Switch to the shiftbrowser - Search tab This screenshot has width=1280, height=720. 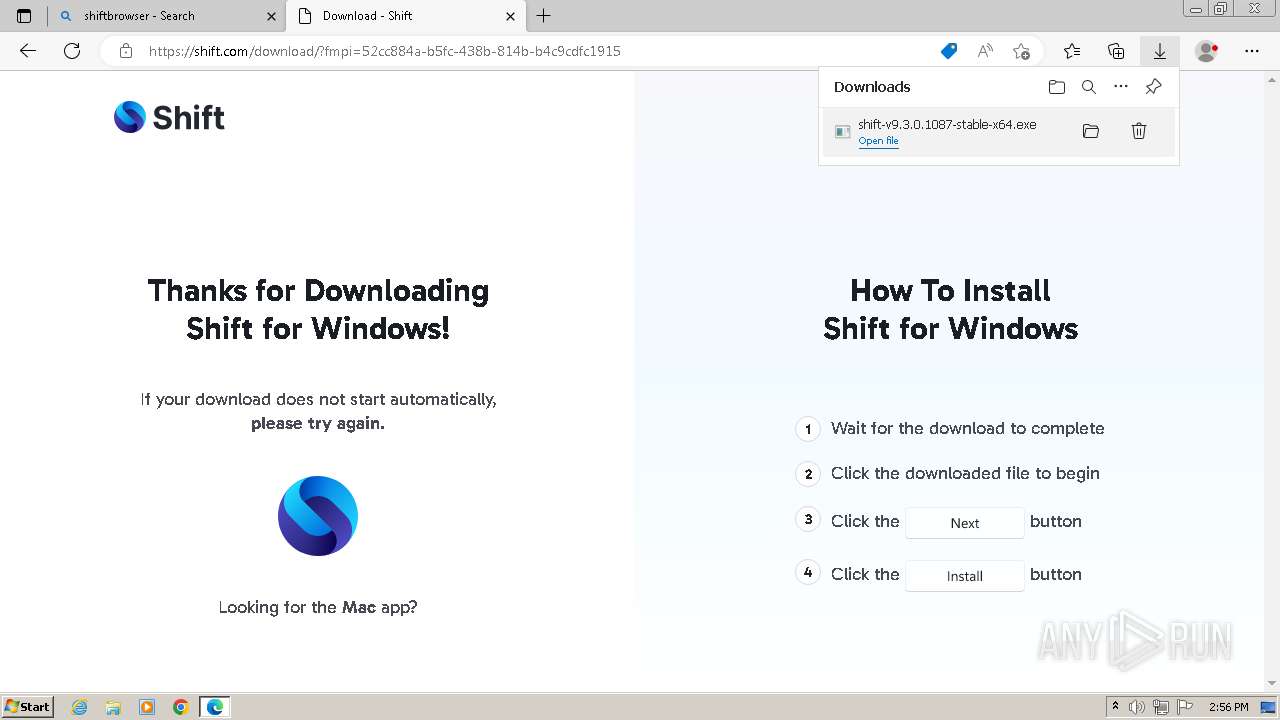point(166,16)
